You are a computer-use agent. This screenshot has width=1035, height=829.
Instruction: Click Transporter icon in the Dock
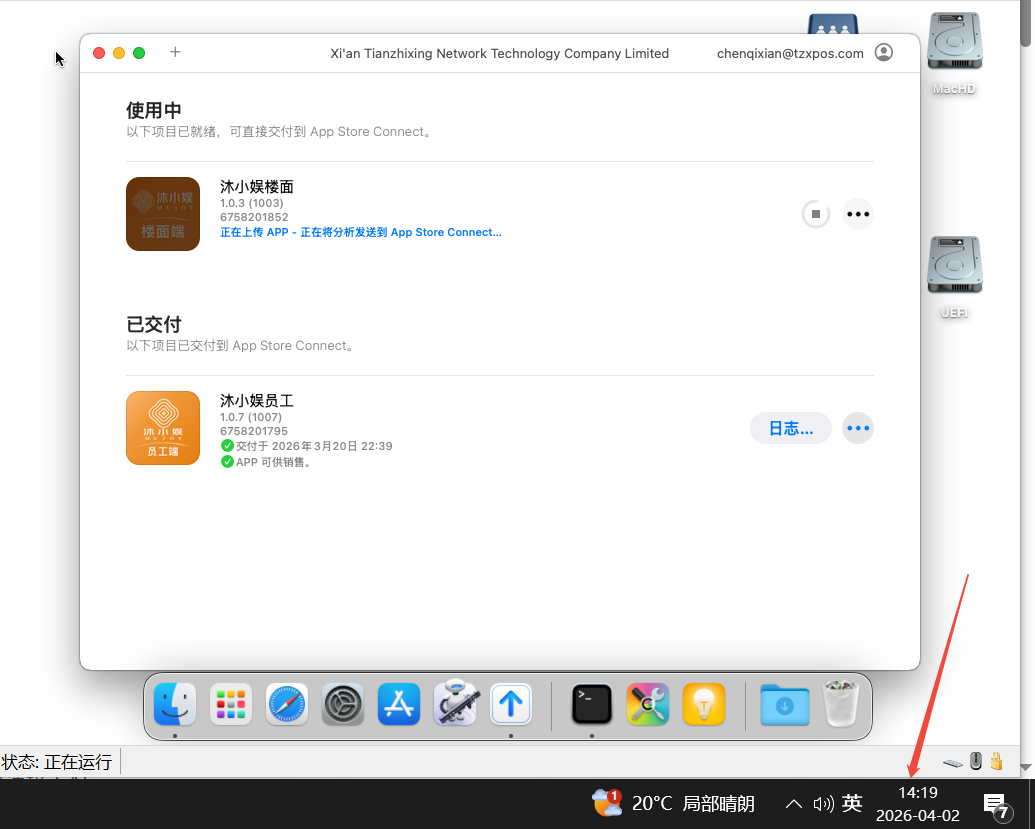tap(511, 705)
